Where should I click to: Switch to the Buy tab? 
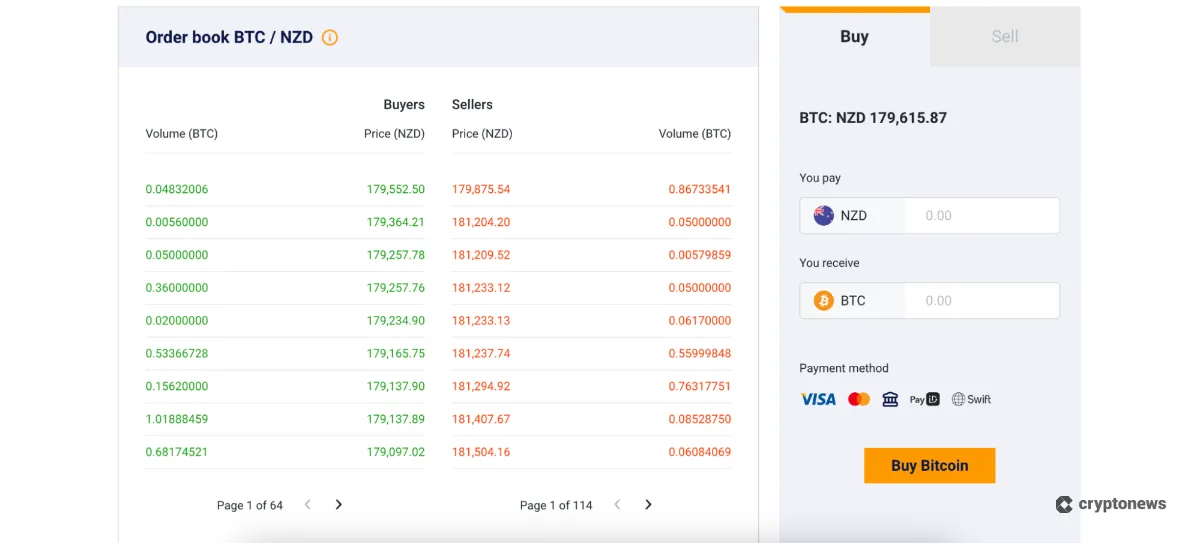click(x=855, y=37)
